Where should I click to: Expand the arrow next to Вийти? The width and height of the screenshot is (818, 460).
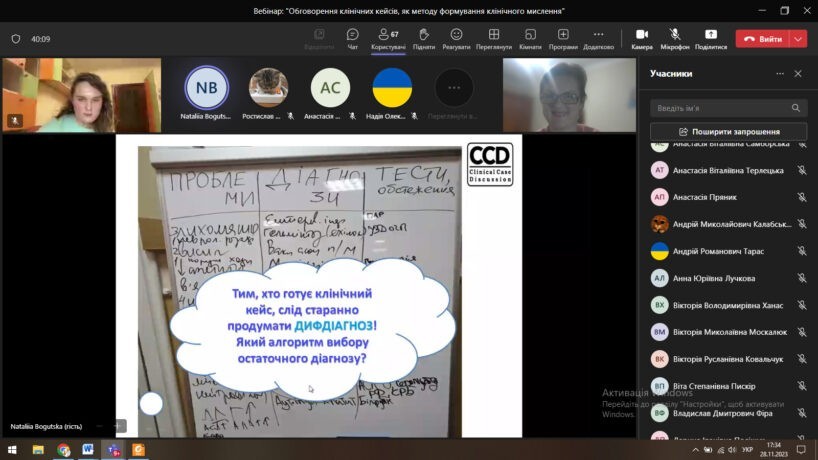click(798, 39)
